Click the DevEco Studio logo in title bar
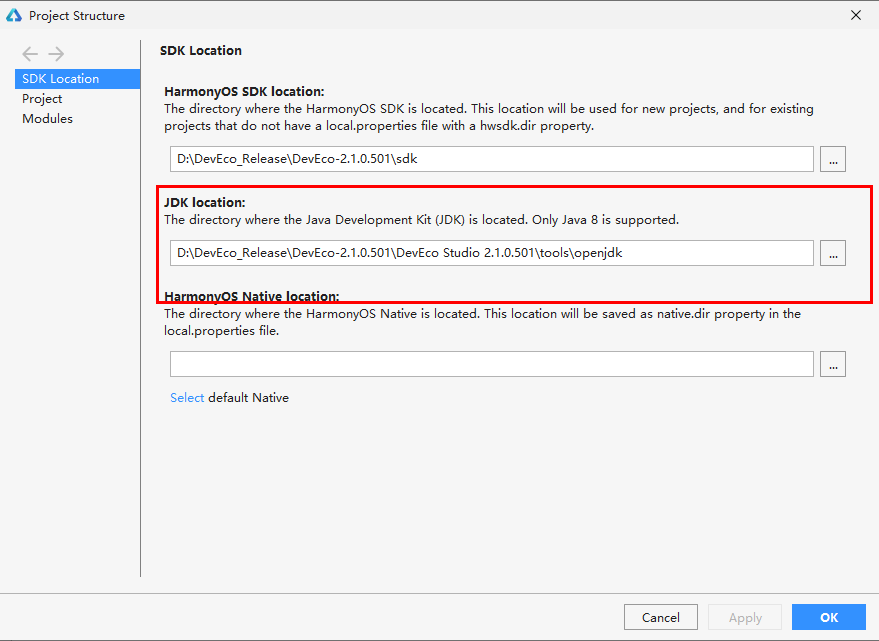The image size is (879, 641). coord(13,15)
